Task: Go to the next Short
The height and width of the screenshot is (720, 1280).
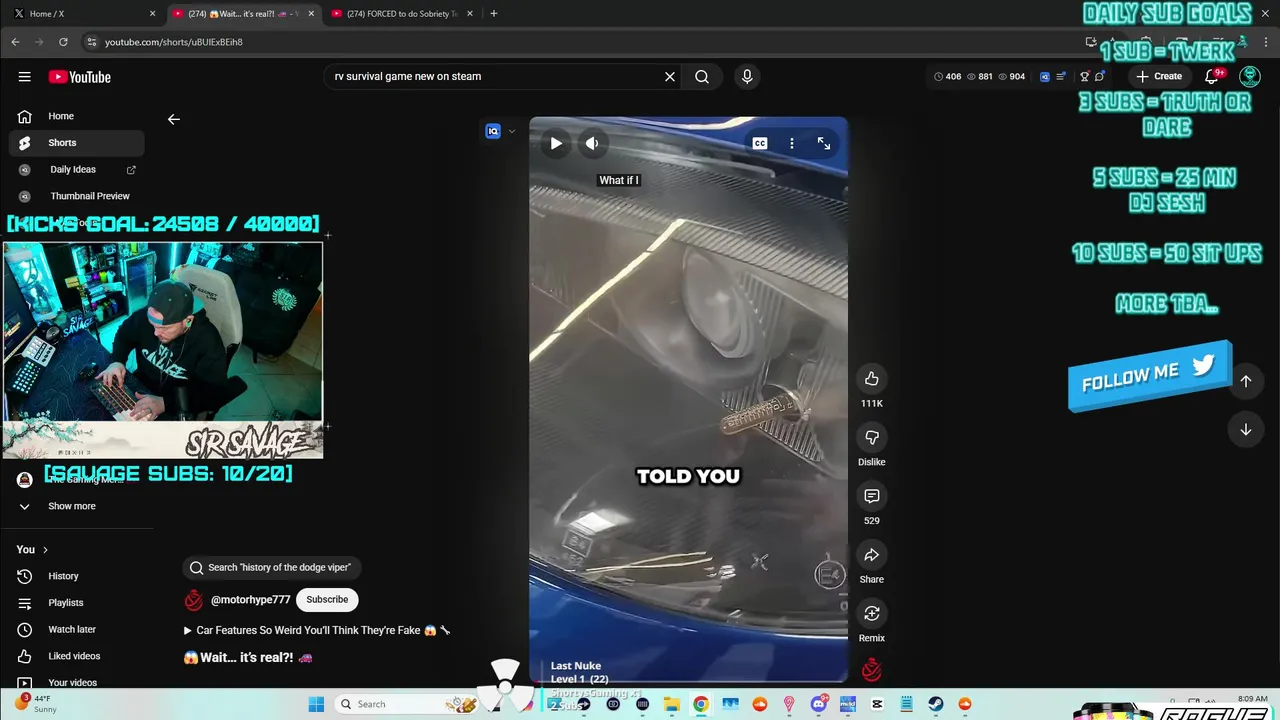Action: coord(1246,429)
